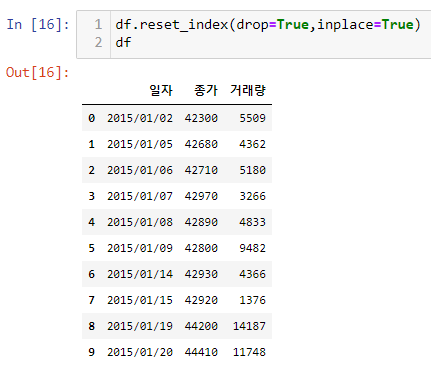Image resolution: width=431 pixels, height=372 pixels.
Task: Click the In [16] cell prompt
Action: (x=38, y=25)
